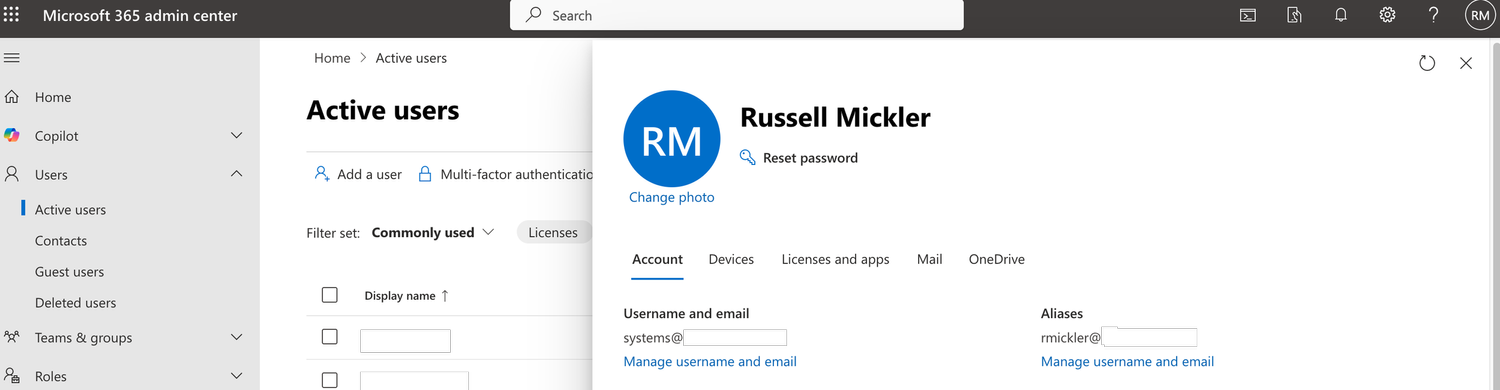Click the systems@ username text

(x=653, y=338)
